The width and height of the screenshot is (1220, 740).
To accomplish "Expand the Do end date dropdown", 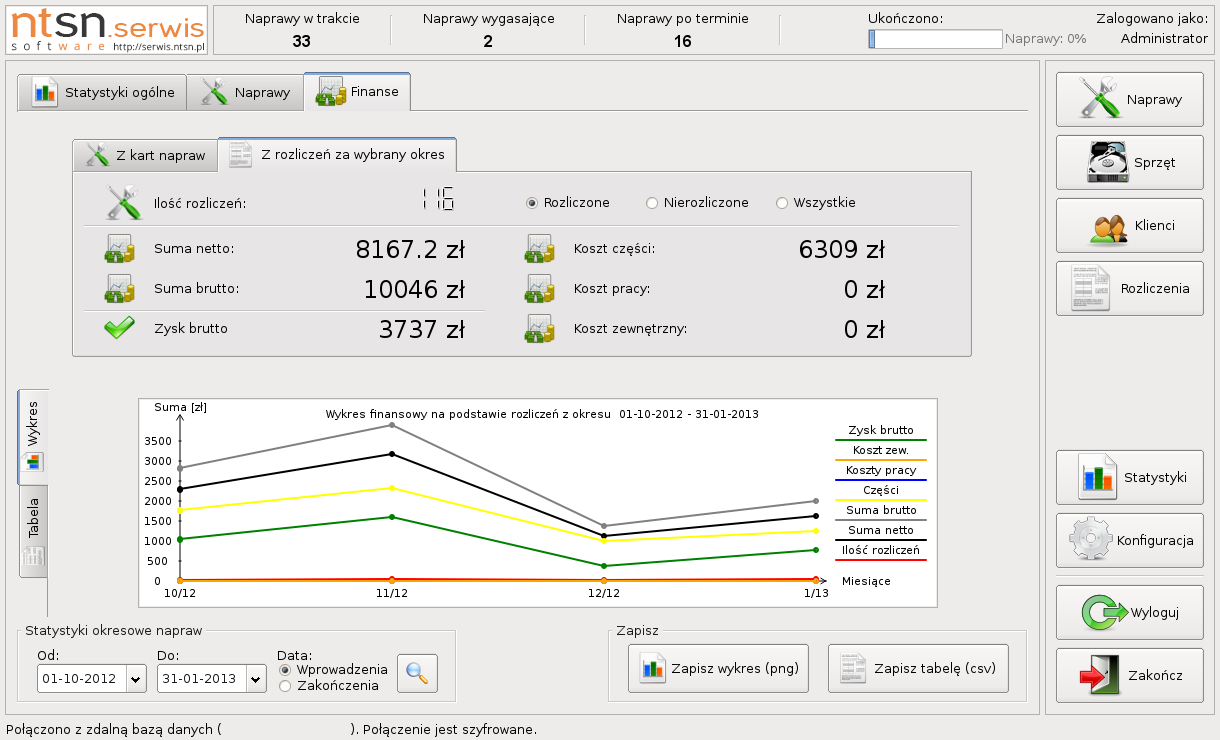I will click(256, 679).
